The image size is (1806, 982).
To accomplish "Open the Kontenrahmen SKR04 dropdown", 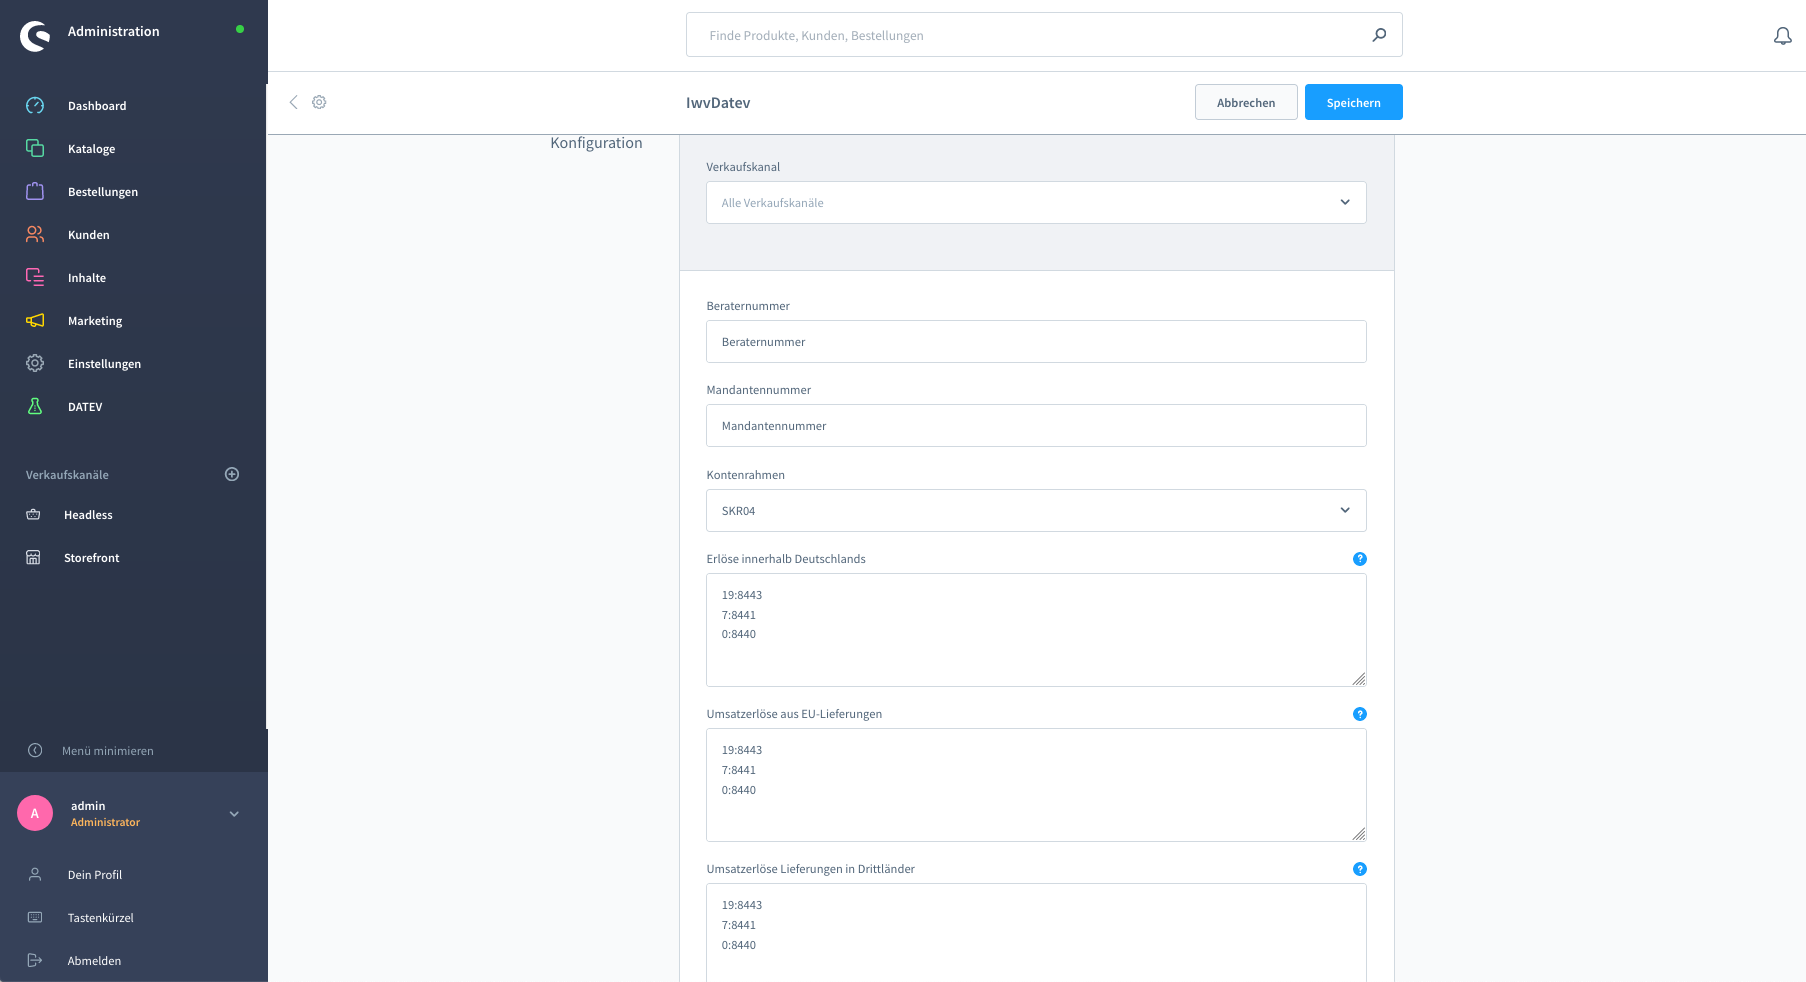I will tap(1035, 511).
